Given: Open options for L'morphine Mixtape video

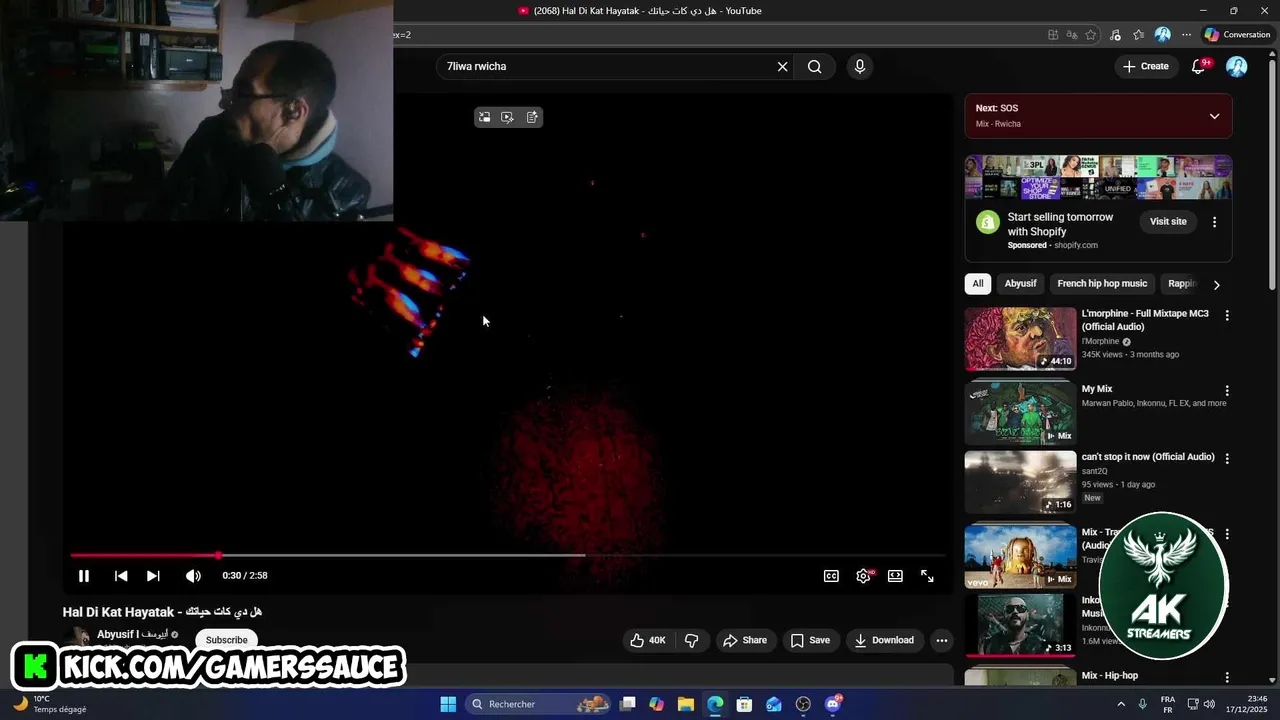Looking at the screenshot, I should [1227, 315].
